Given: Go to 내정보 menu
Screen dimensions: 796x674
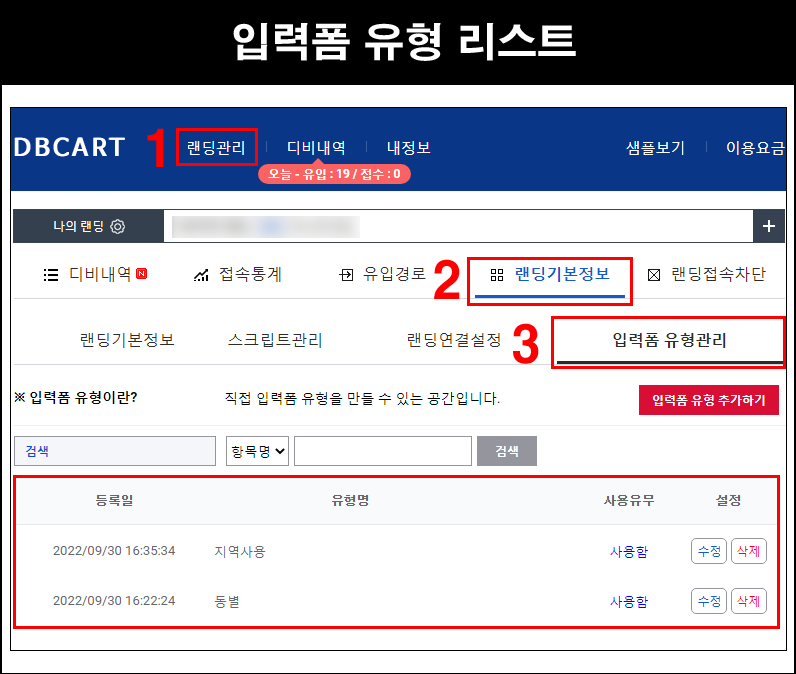Looking at the screenshot, I should click(x=408, y=147).
